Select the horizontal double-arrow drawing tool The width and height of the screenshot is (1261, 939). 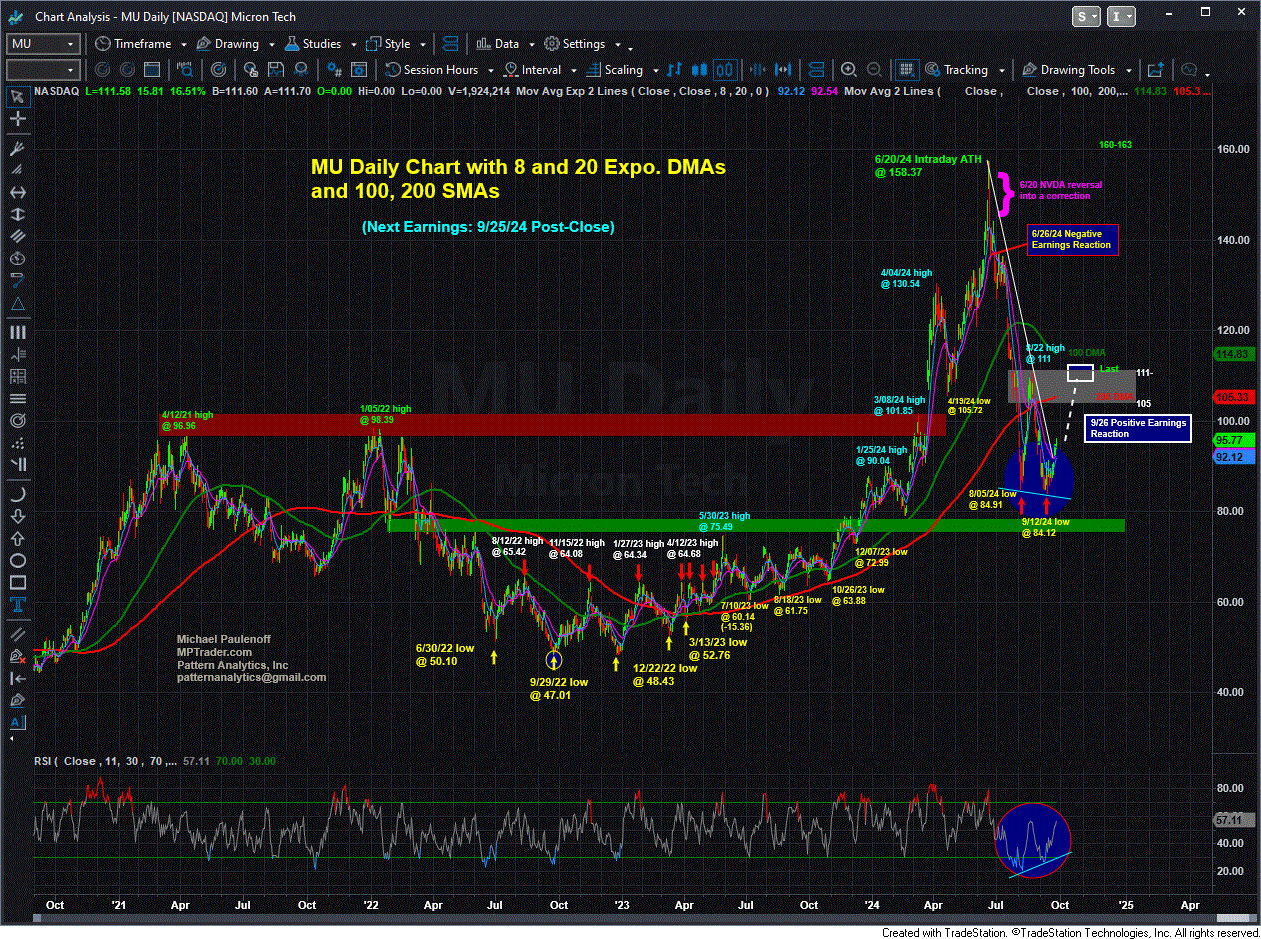click(17, 192)
